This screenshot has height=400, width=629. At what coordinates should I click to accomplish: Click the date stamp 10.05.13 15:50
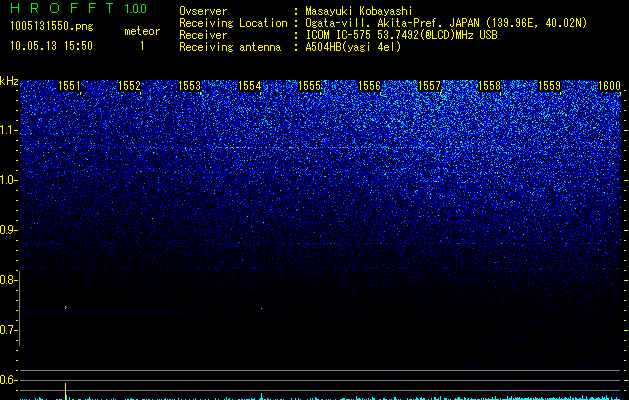51,46
